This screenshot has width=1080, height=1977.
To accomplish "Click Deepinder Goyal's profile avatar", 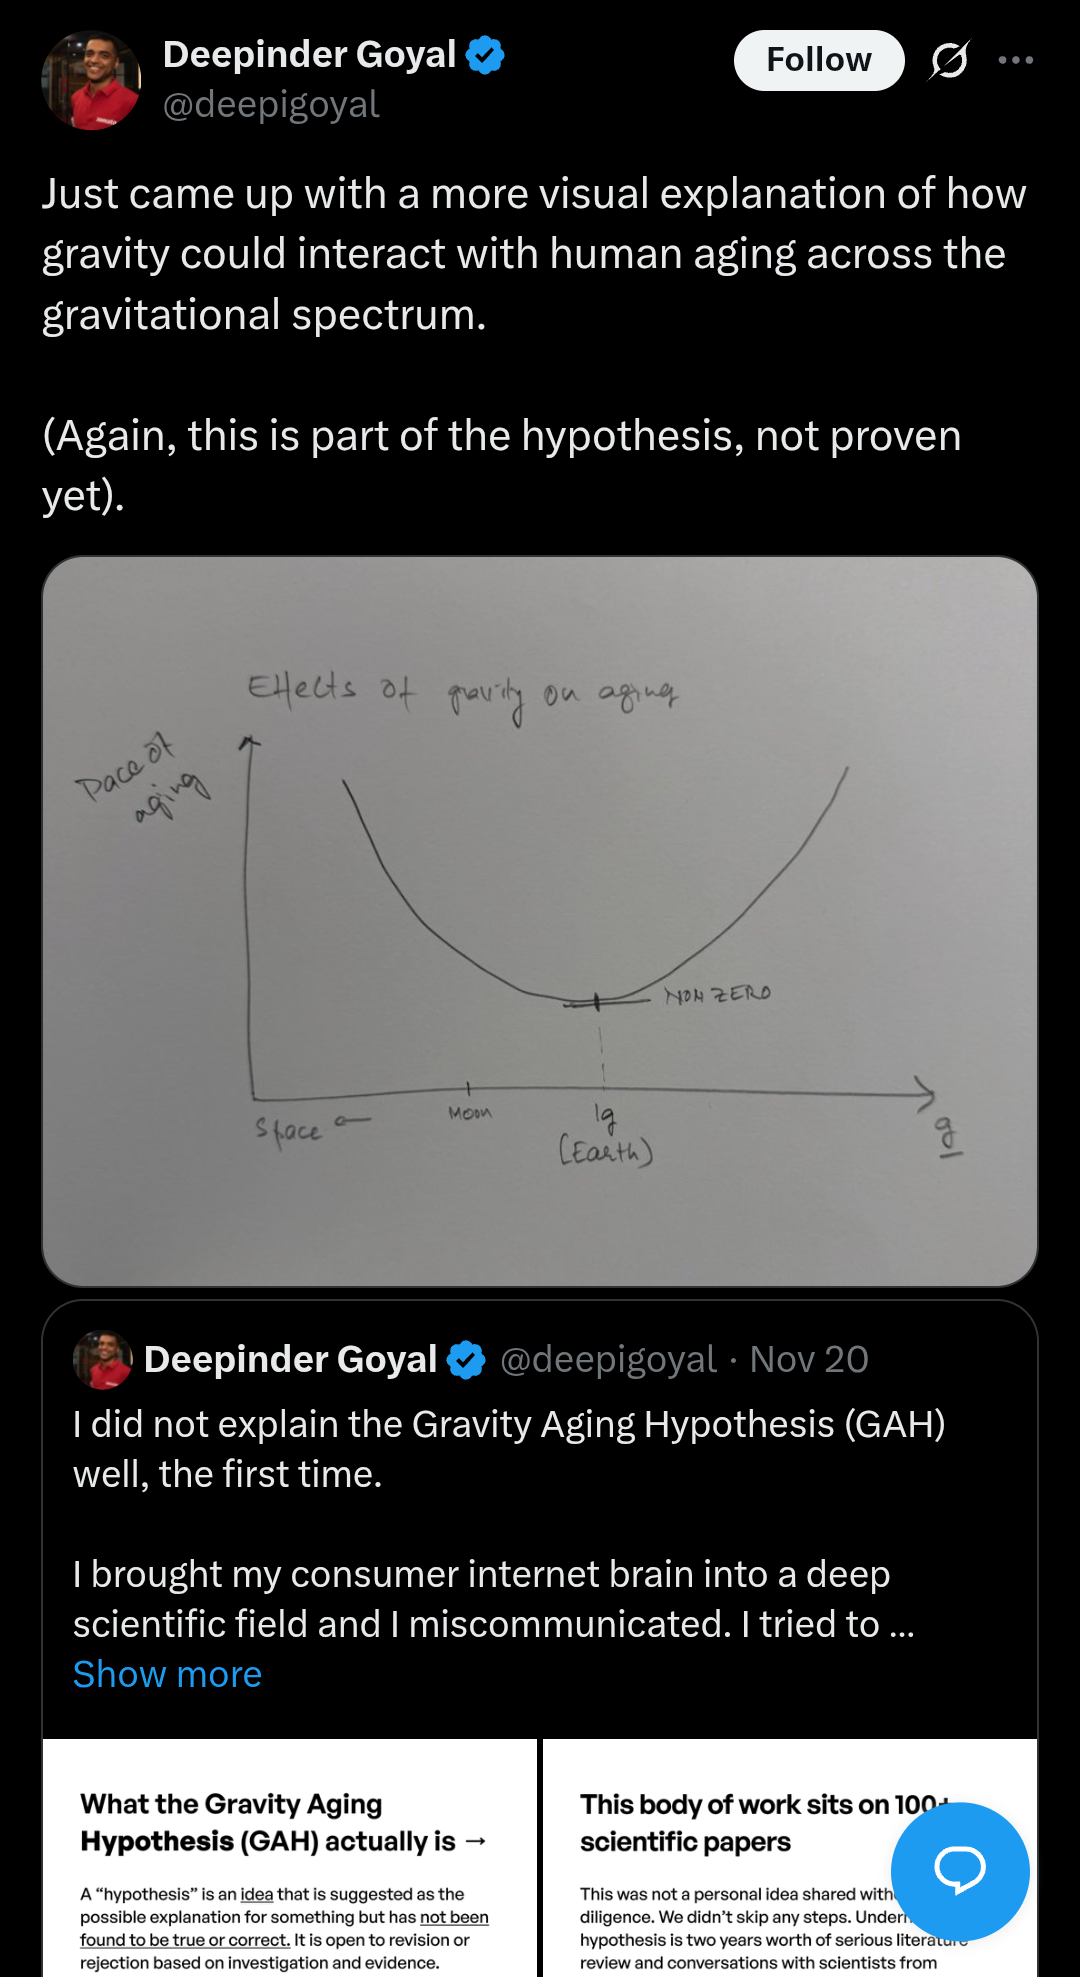I will pyautogui.click(x=91, y=80).
